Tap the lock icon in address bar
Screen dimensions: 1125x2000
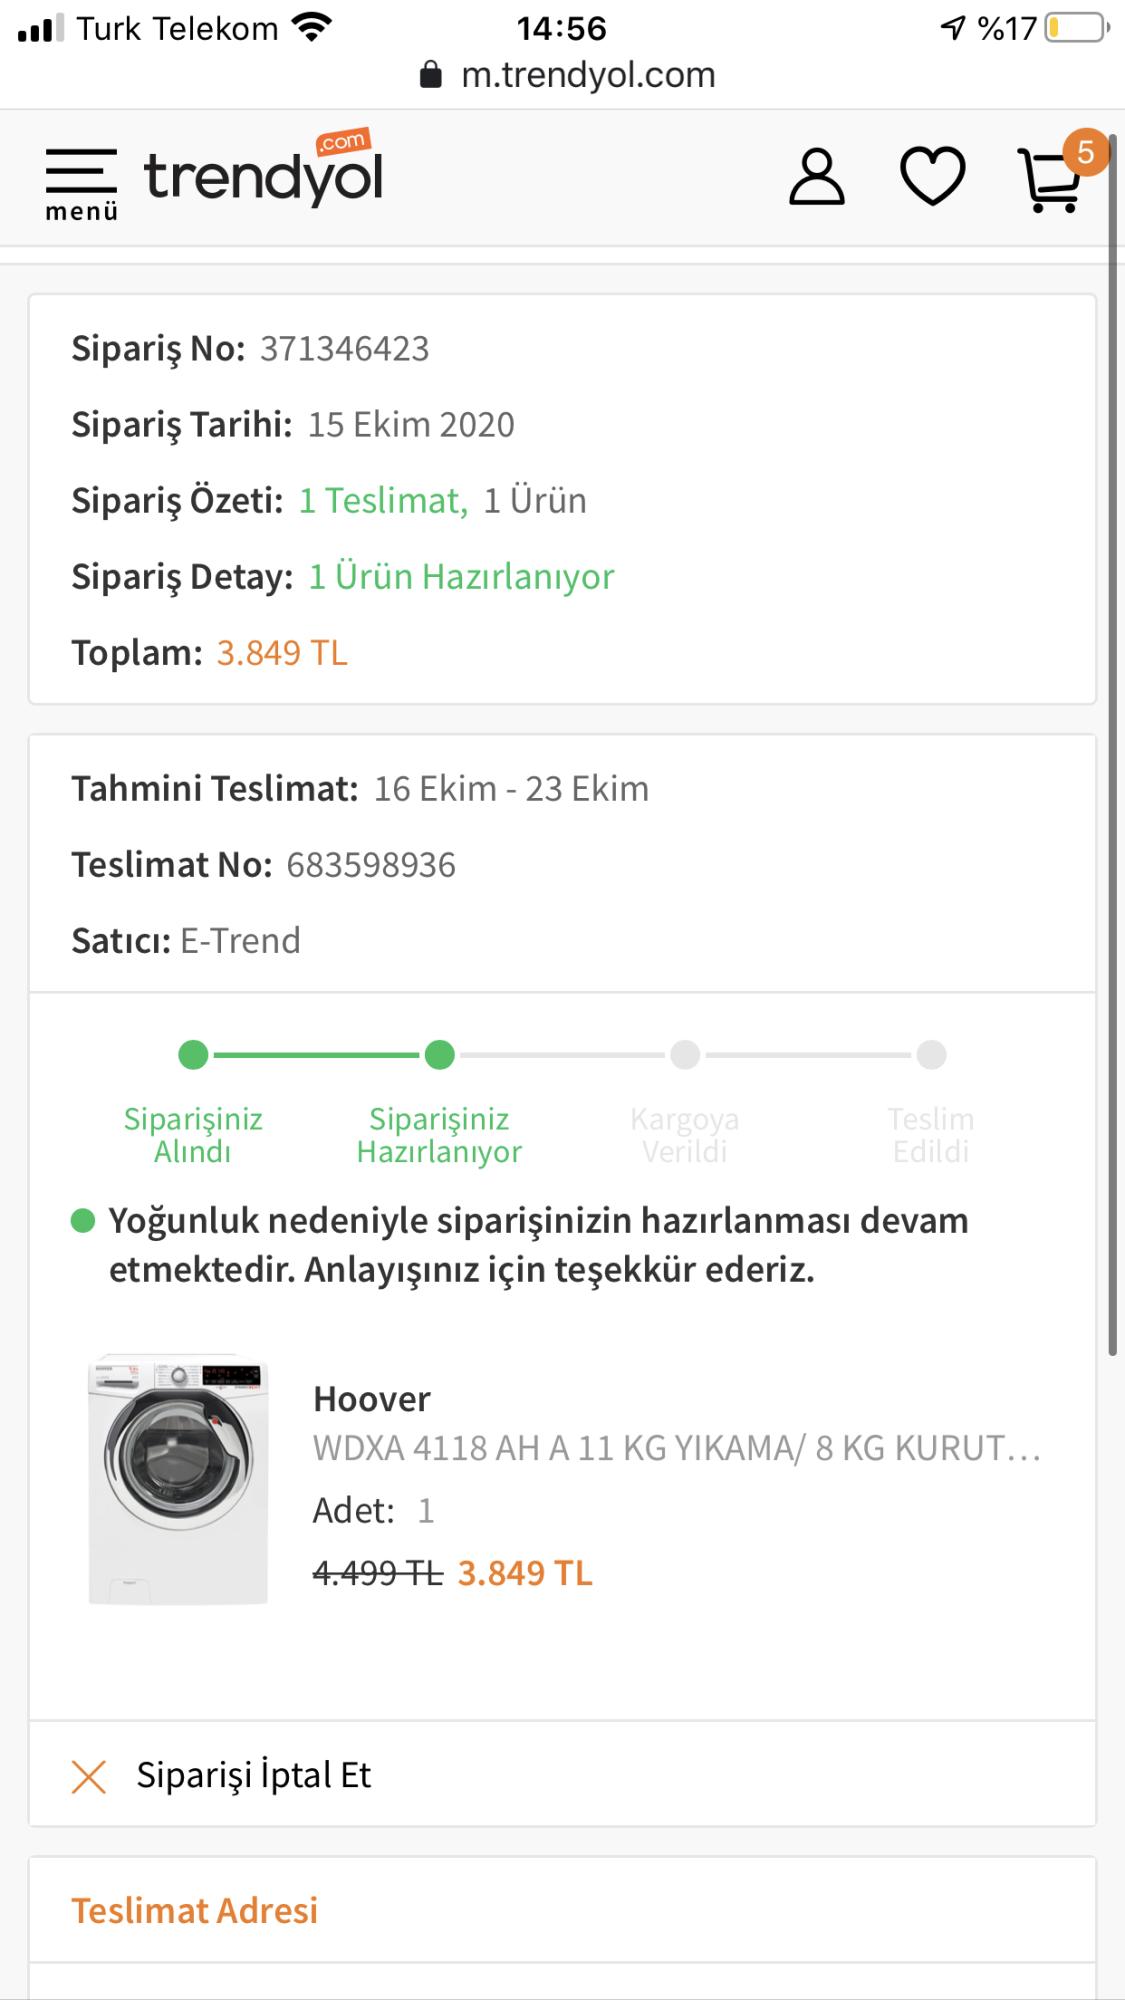pyautogui.click(x=431, y=75)
